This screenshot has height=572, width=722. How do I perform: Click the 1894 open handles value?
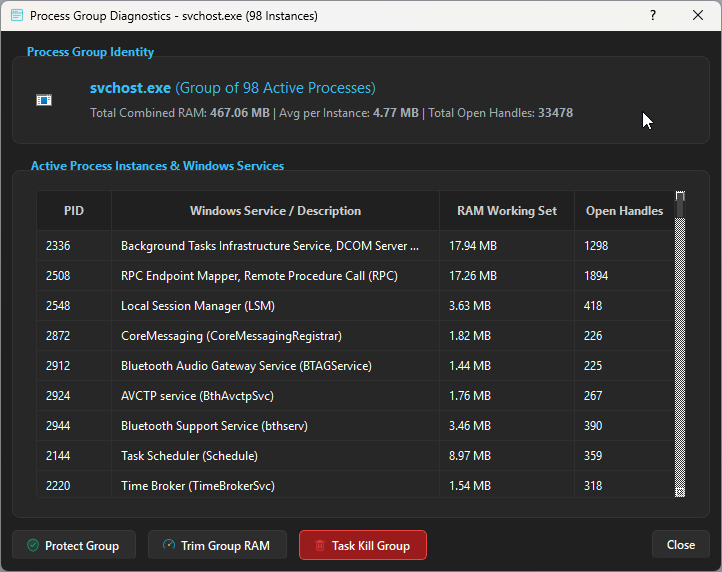(596, 275)
